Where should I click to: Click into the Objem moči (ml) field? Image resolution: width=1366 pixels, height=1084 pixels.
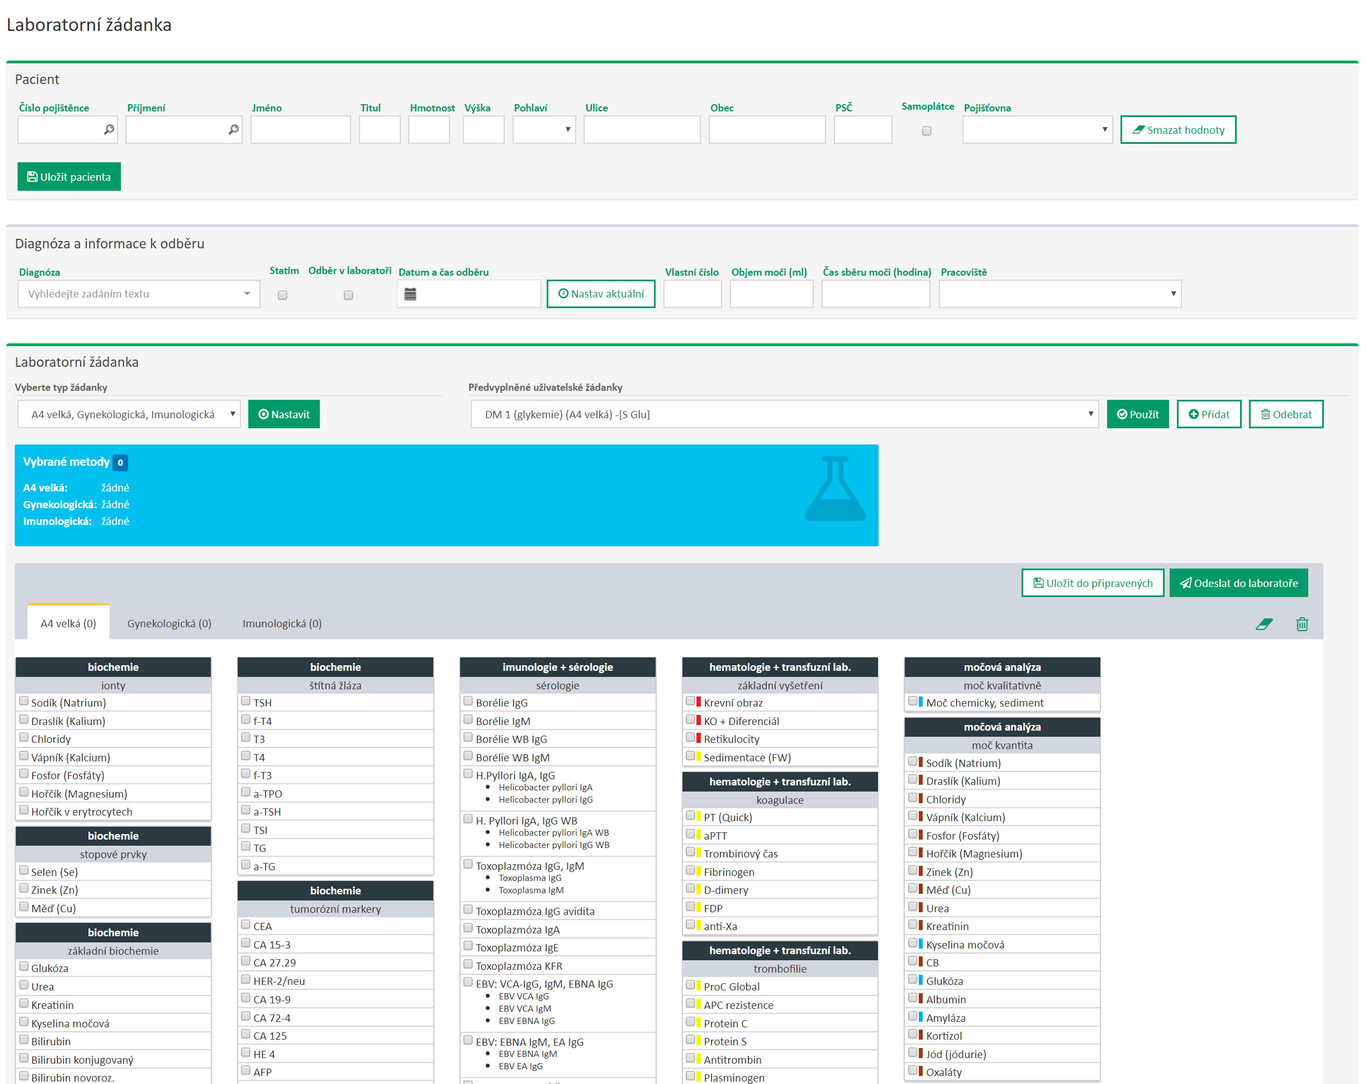point(771,294)
